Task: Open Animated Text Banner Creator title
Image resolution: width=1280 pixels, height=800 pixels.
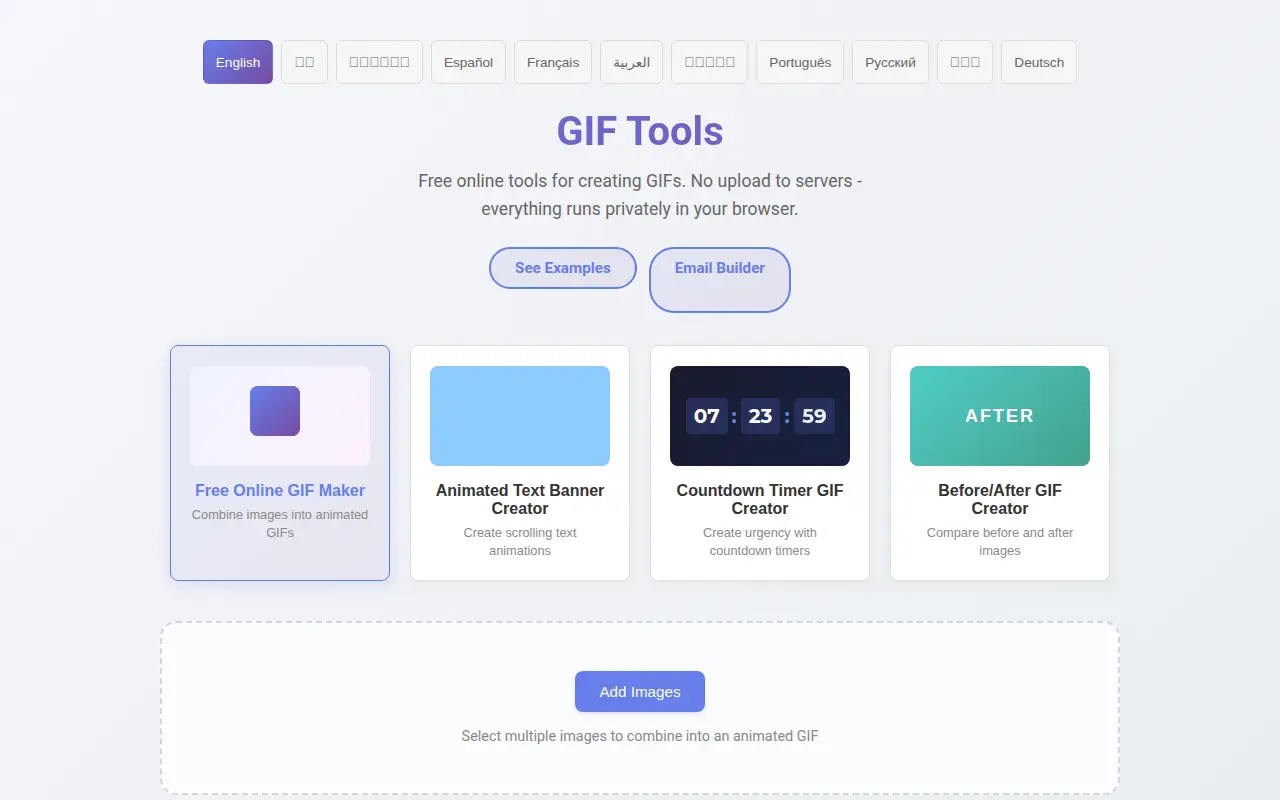Action: pos(520,499)
